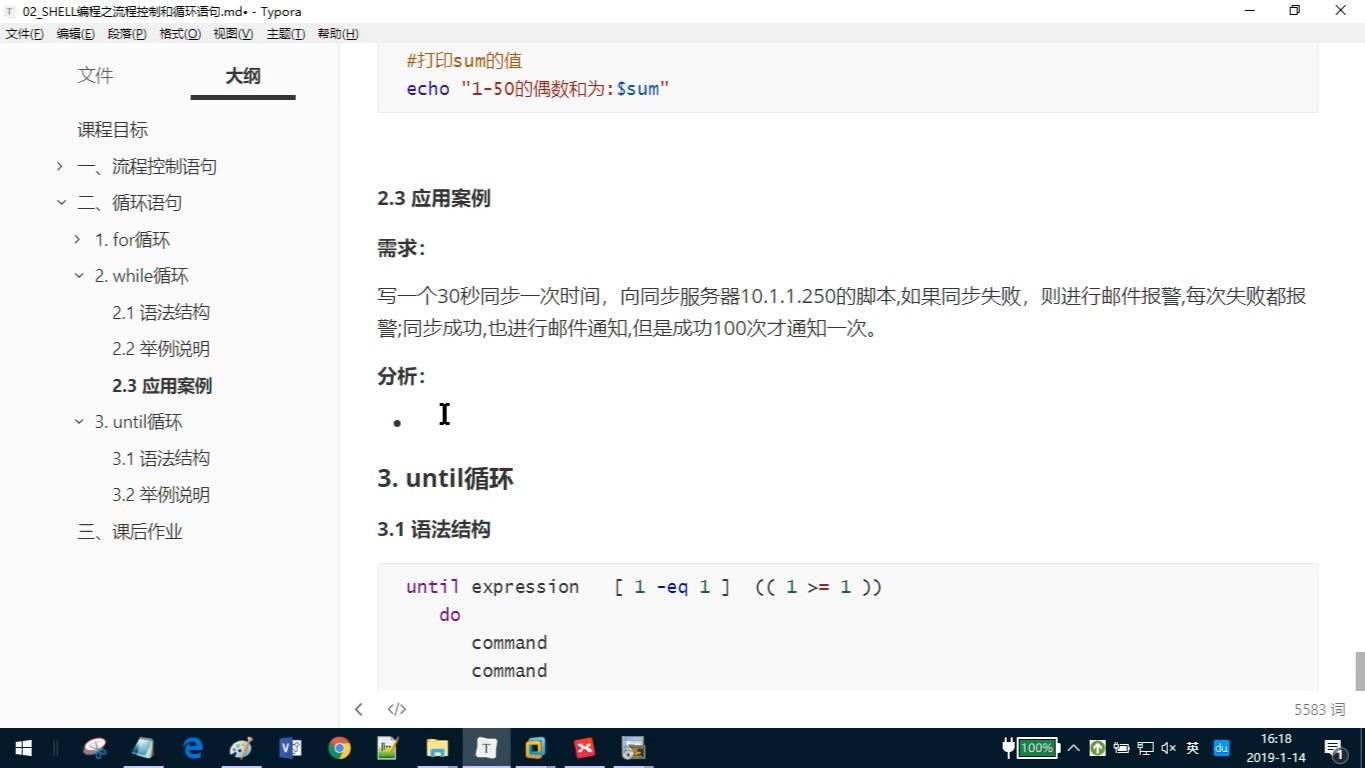Open the 格式(O) menu
Viewport: 1365px width, 768px height.
pyautogui.click(x=180, y=34)
